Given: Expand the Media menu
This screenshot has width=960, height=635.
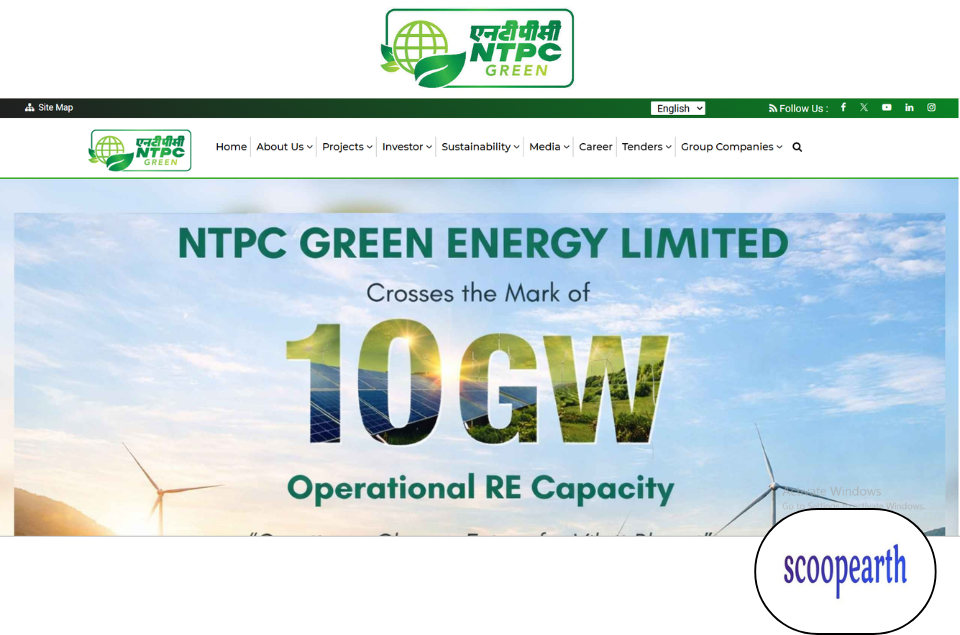Looking at the screenshot, I should [549, 147].
